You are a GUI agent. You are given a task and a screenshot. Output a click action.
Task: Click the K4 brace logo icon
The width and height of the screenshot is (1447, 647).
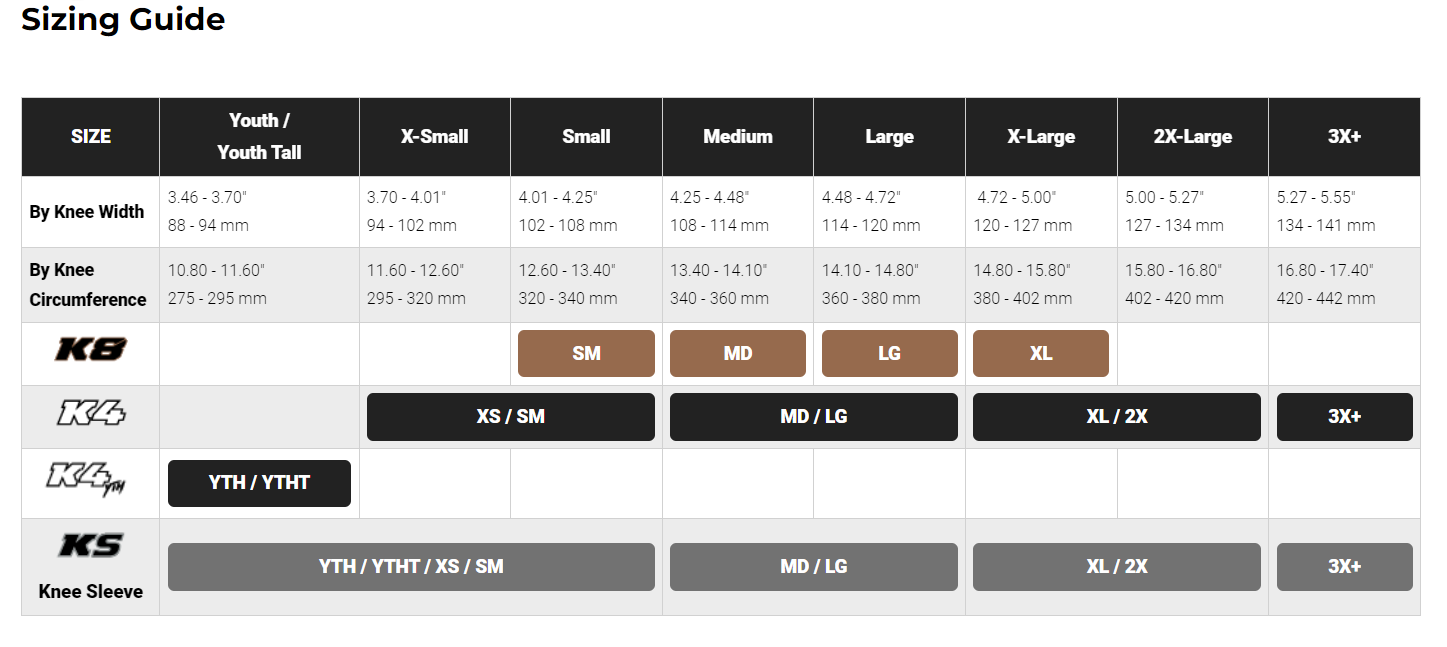point(90,413)
